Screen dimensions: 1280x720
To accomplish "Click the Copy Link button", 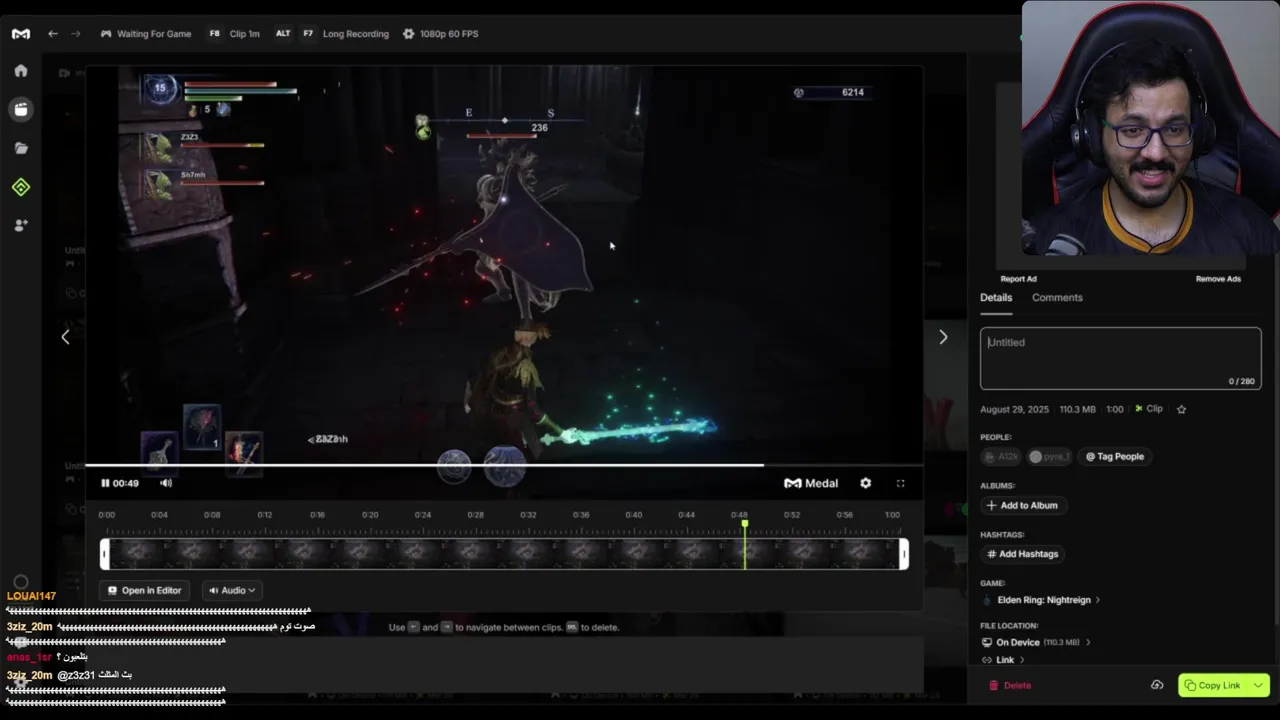I will pos(1212,685).
